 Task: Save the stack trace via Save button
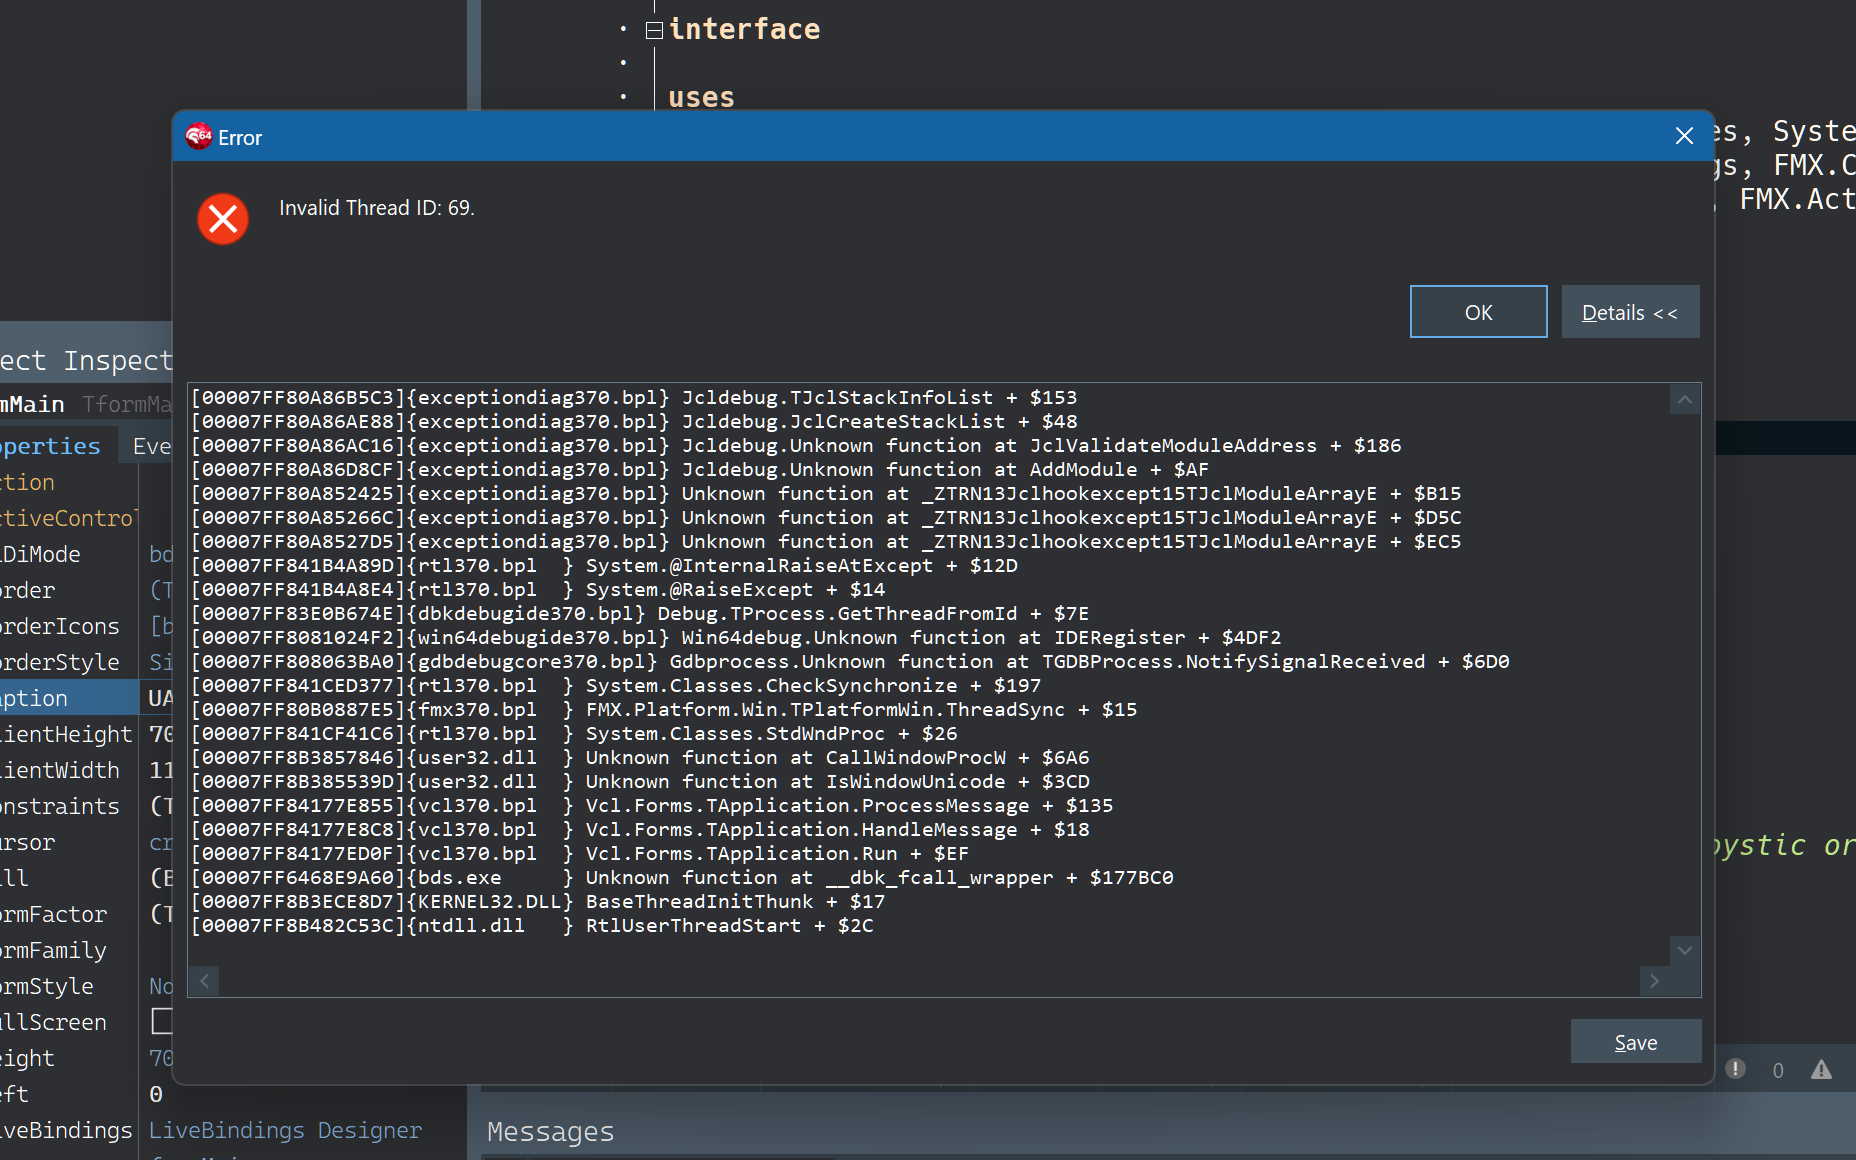point(1635,1042)
